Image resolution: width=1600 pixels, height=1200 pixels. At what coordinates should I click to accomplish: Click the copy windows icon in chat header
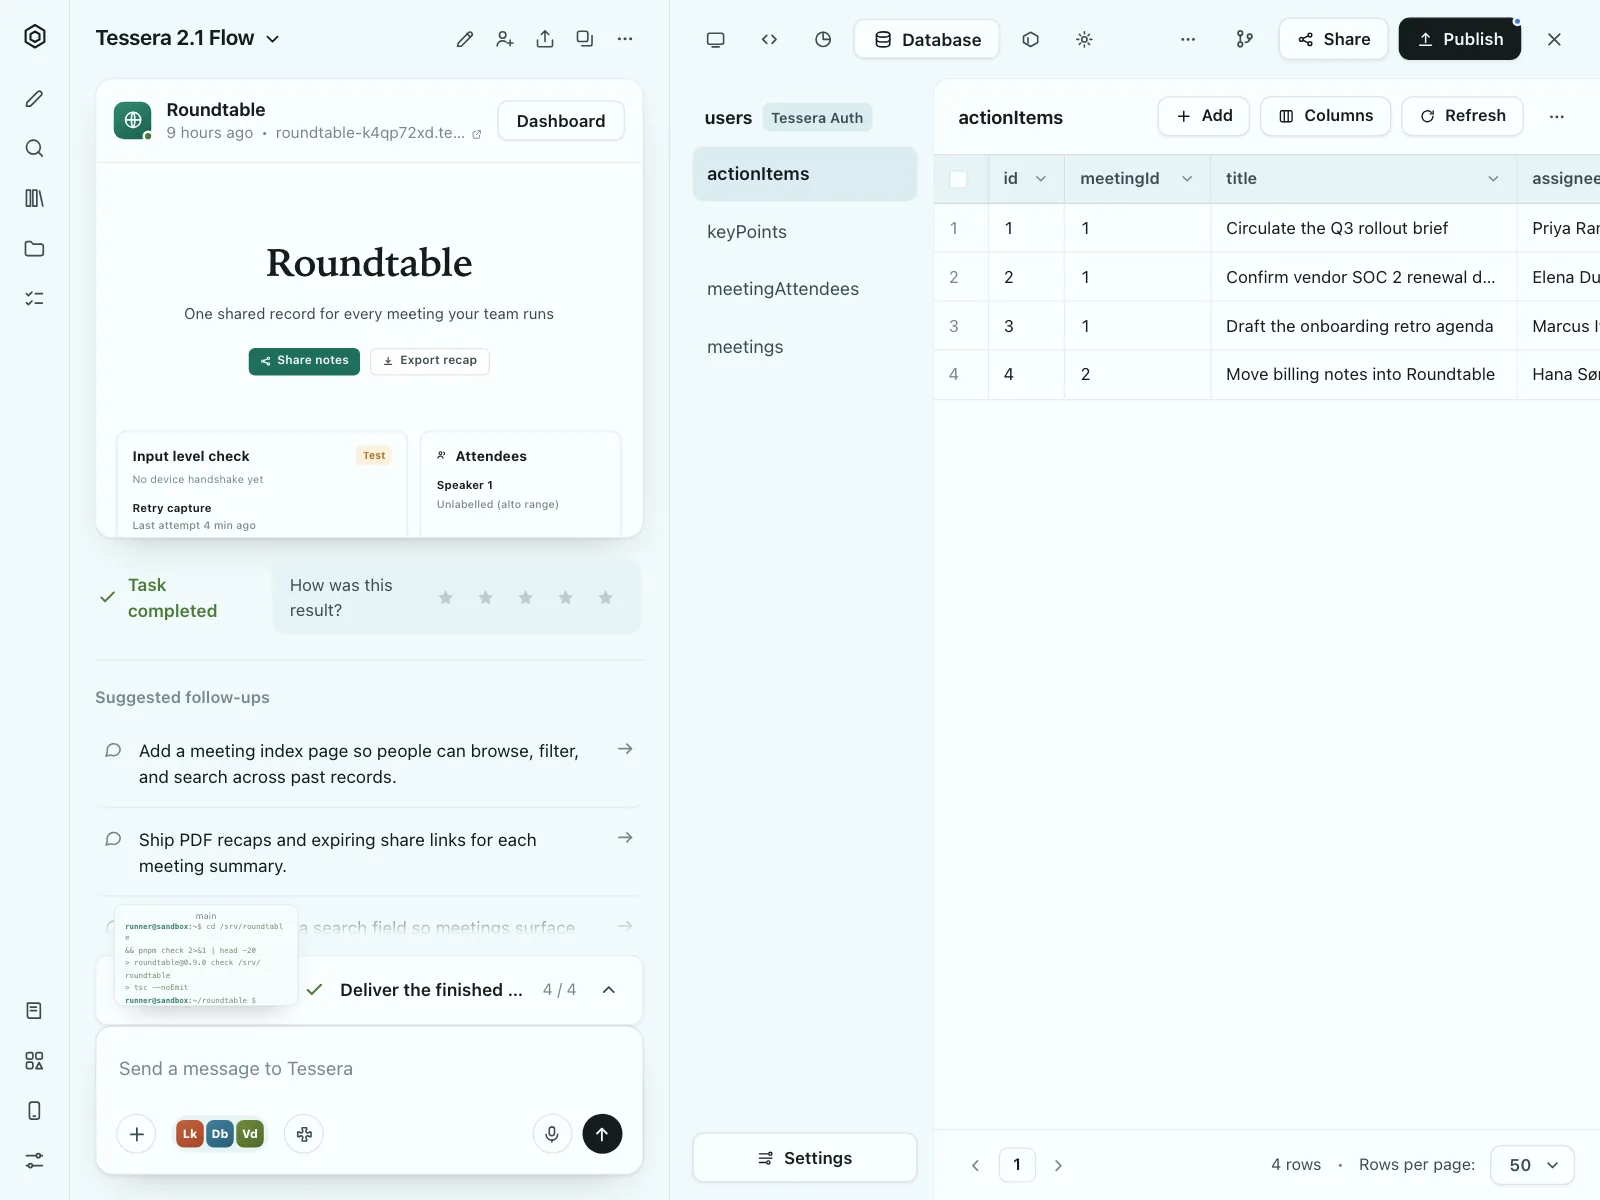click(585, 39)
